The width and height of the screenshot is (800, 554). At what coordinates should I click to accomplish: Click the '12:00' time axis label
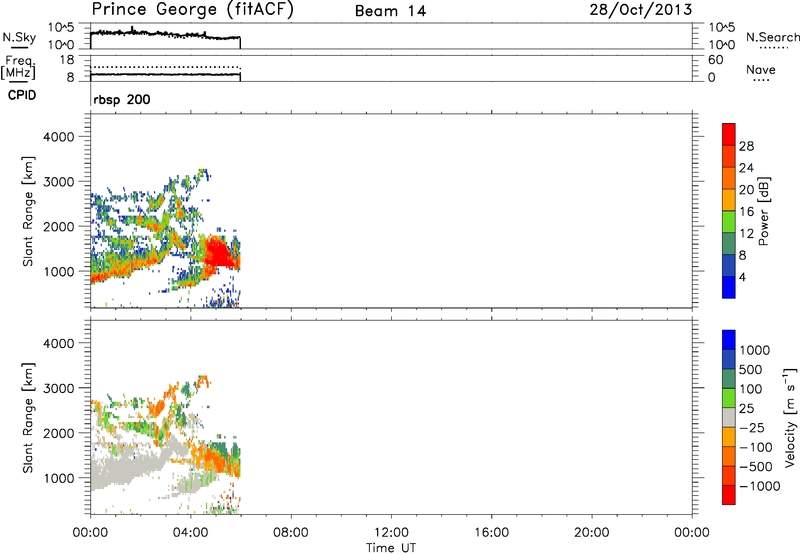click(391, 533)
